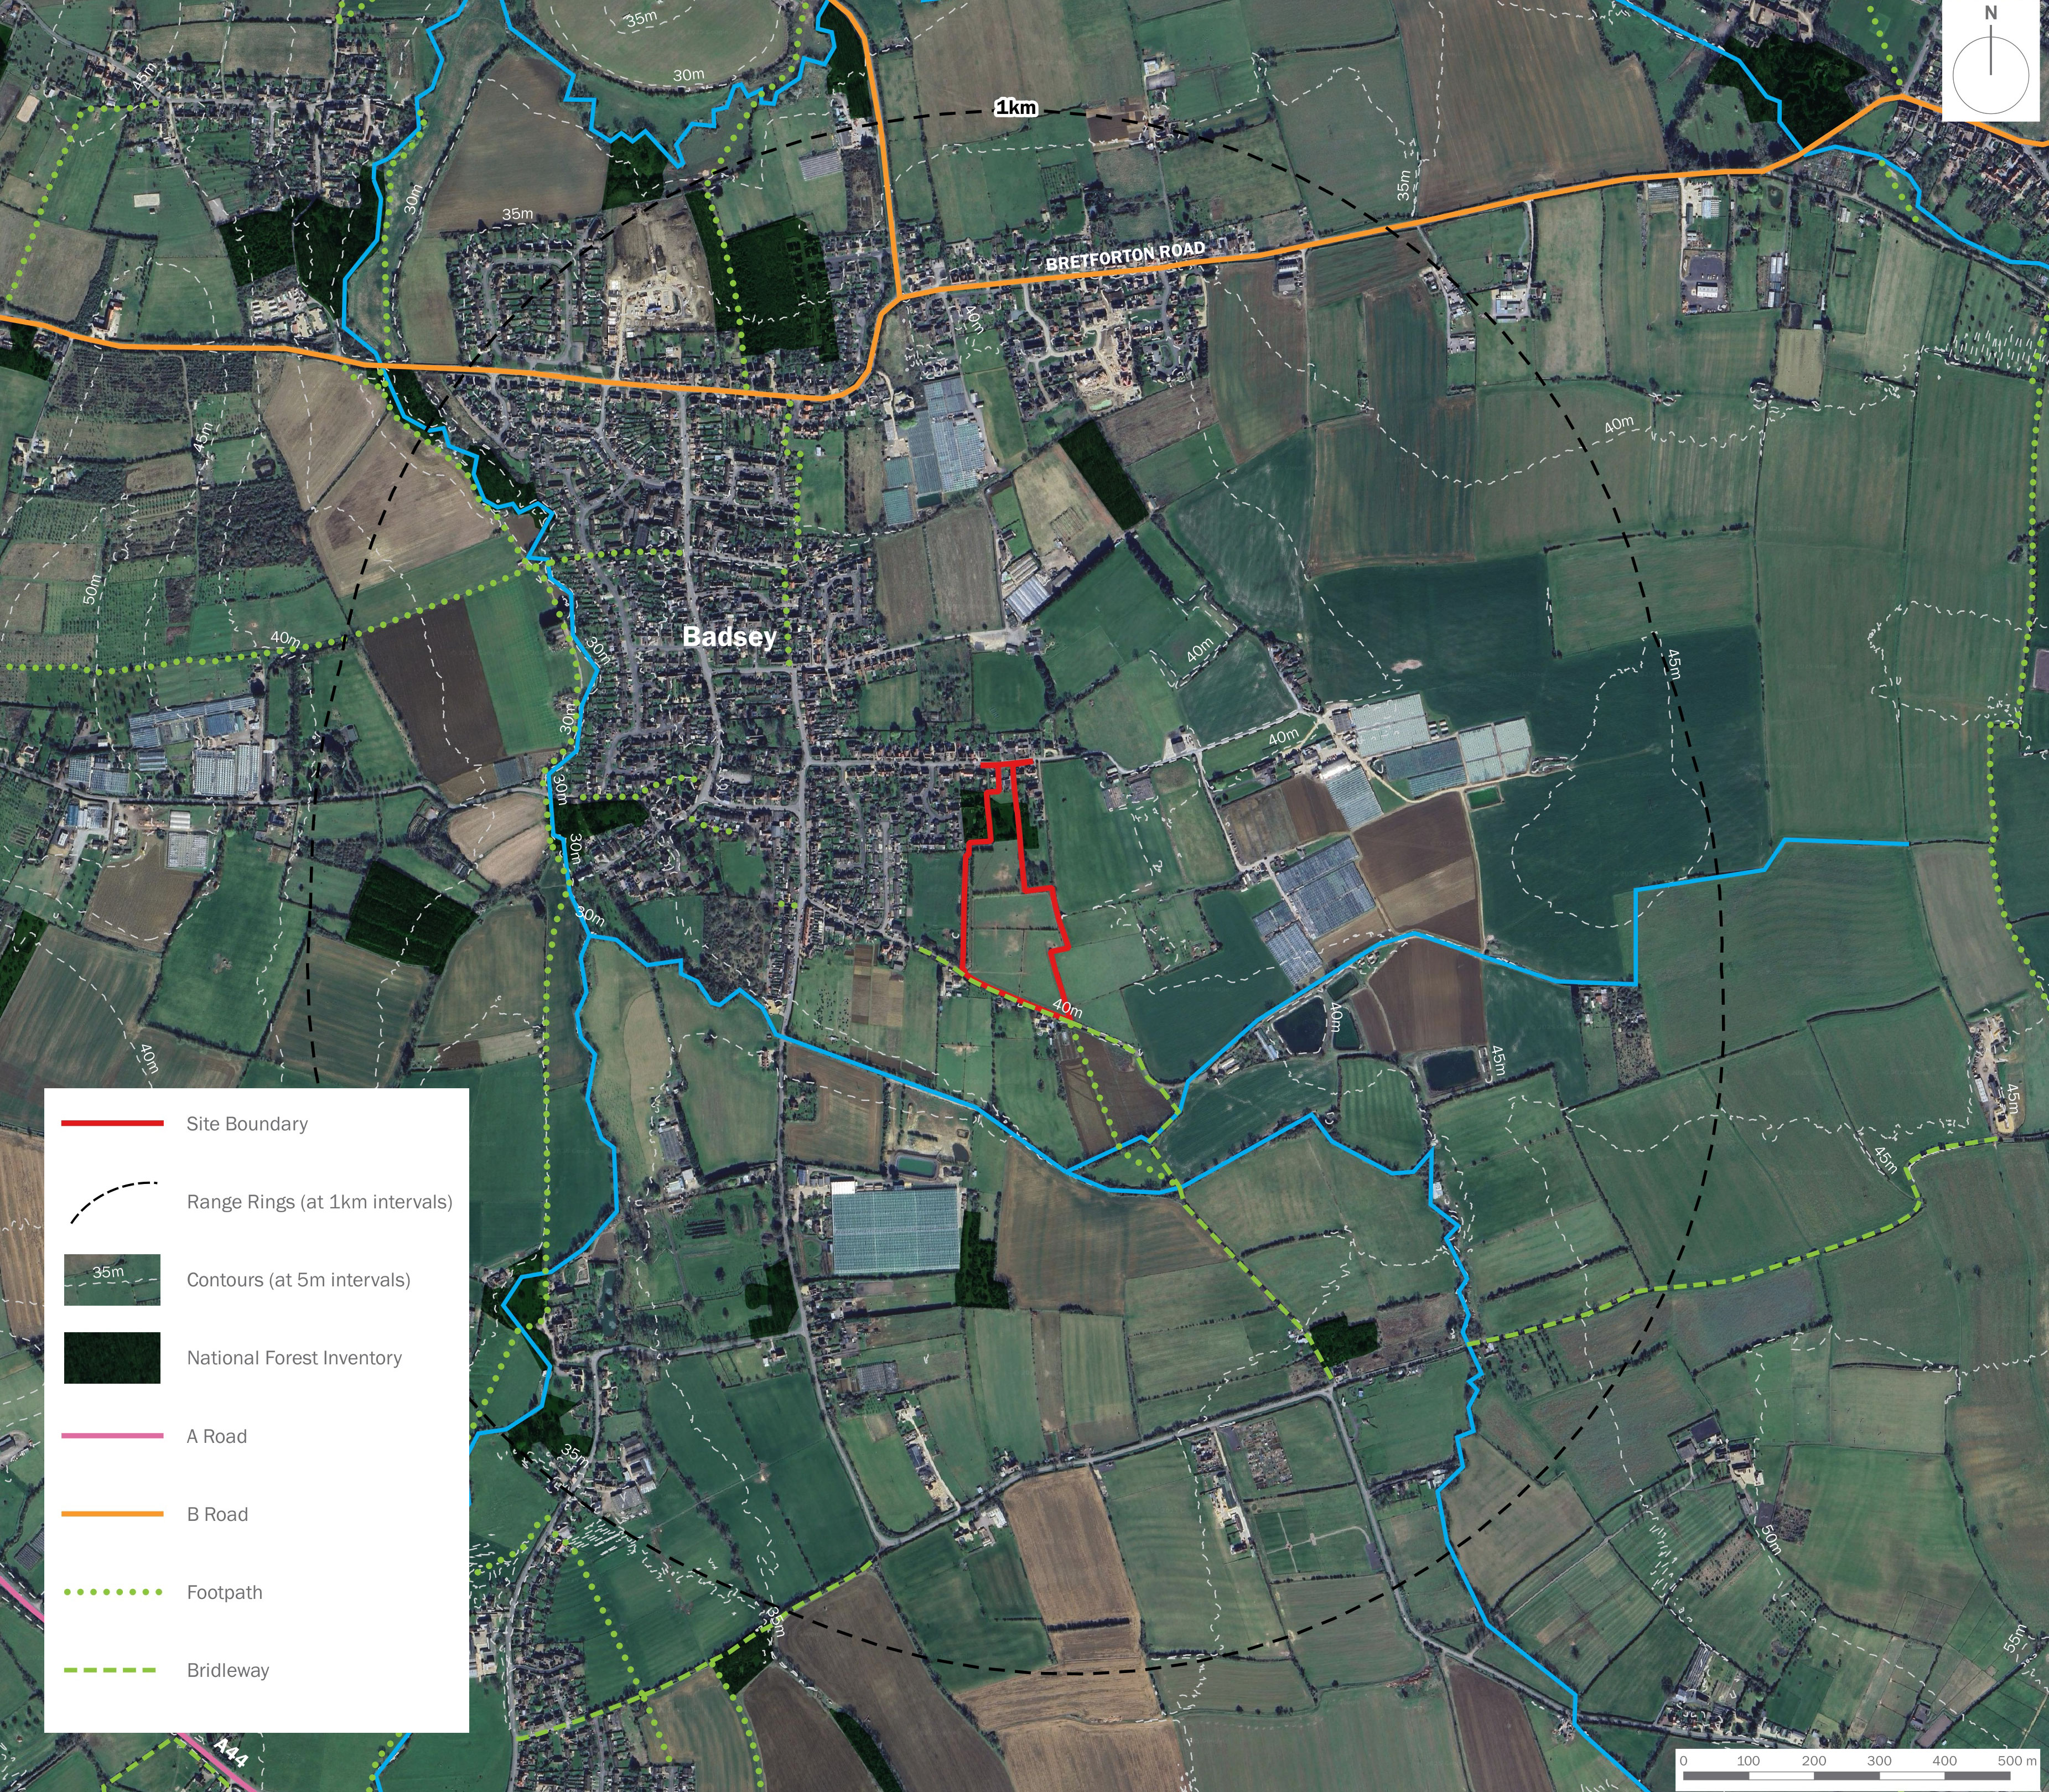
Task: Click the orange B Road legend line
Action: pyautogui.click(x=112, y=1514)
